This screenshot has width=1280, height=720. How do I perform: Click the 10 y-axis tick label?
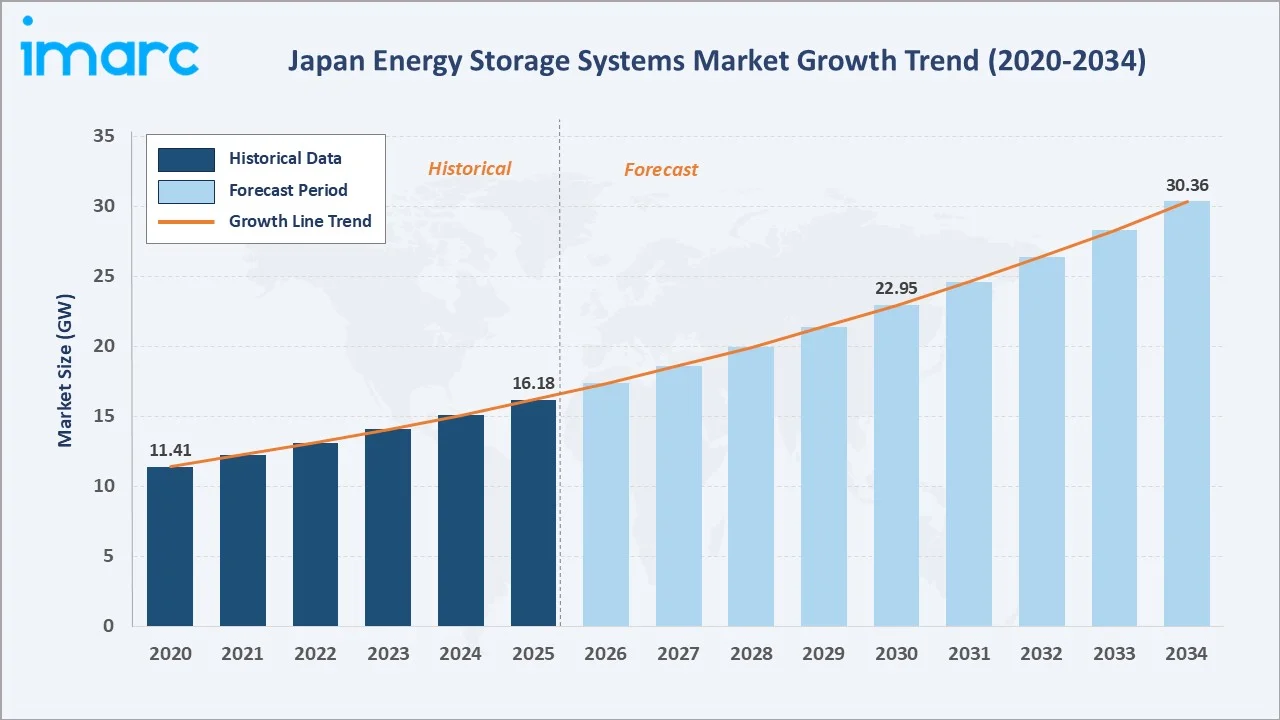[105, 486]
